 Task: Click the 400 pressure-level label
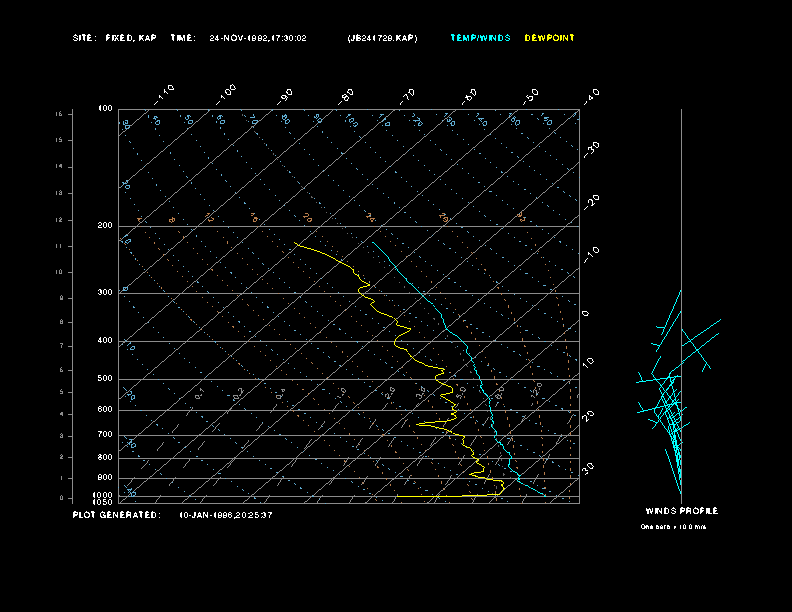[x=105, y=340]
